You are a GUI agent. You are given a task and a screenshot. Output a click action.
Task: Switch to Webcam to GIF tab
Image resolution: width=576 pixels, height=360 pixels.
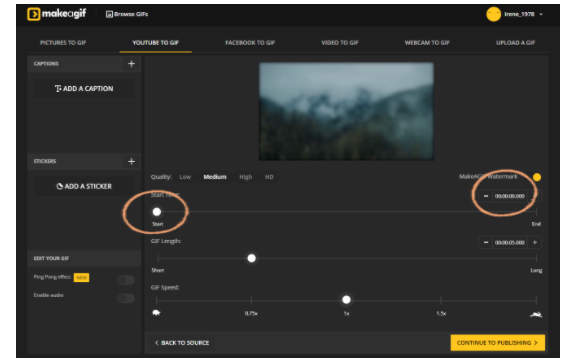click(x=427, y=43)
